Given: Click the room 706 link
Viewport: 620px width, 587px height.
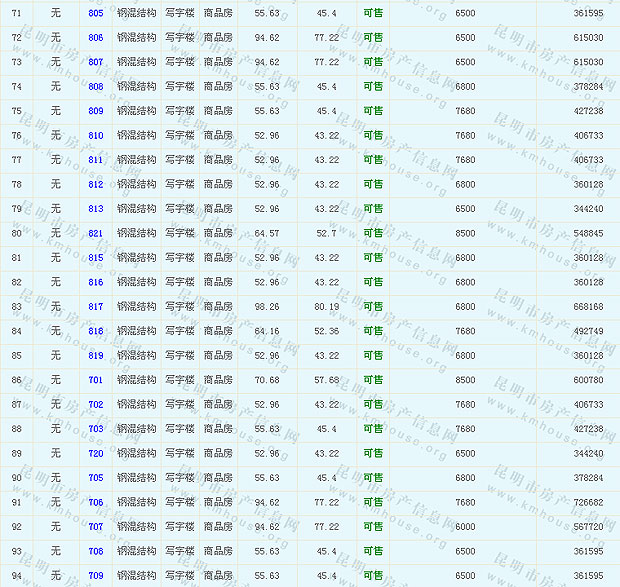Looking at the screenshot, I should click(x=96, y=502).
